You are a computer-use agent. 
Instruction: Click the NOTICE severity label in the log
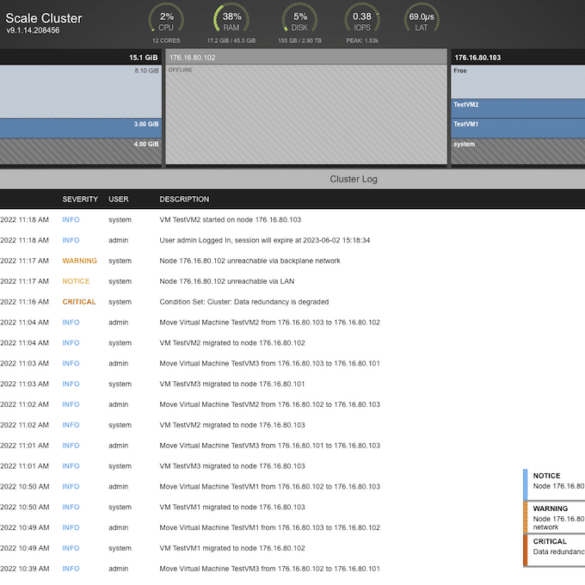click(76, 281)
